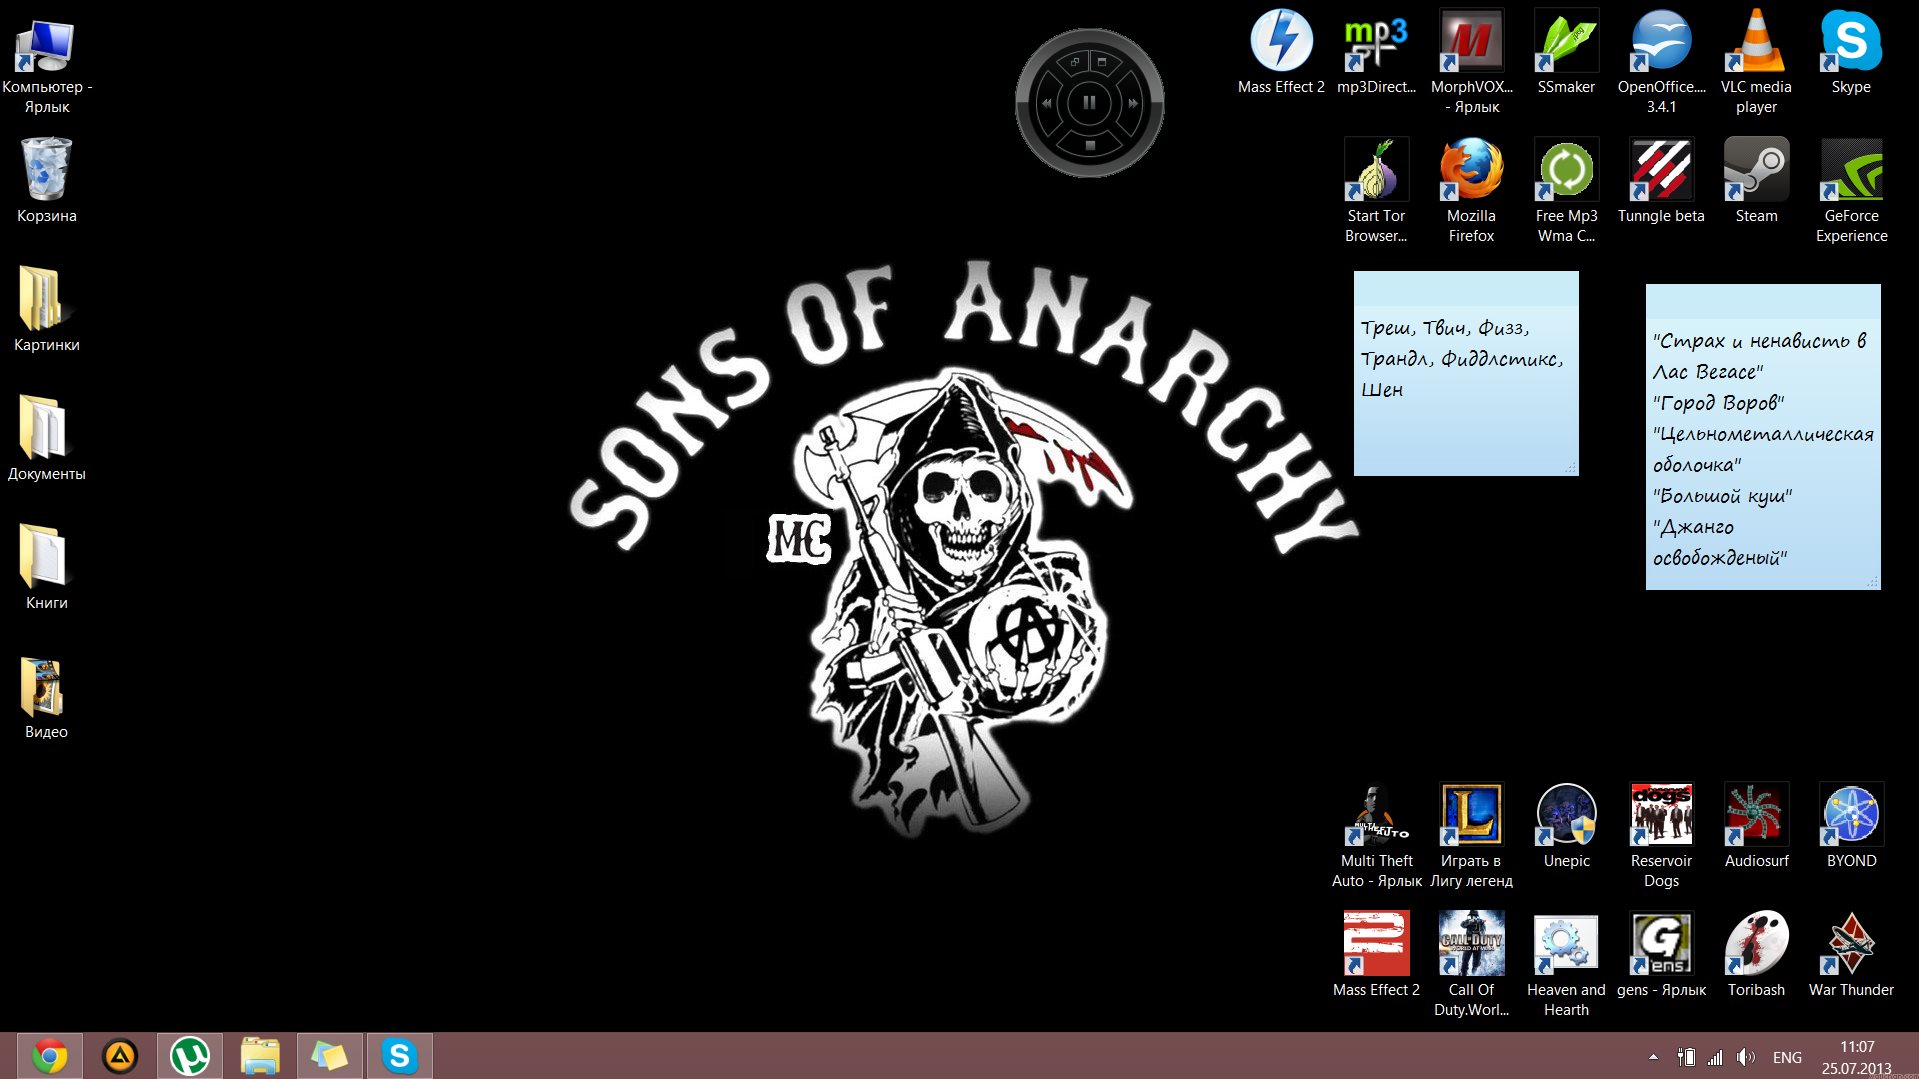Stop playback in the media widget
Screen dimensions: 1919x1079
(x=1090, y=146)
